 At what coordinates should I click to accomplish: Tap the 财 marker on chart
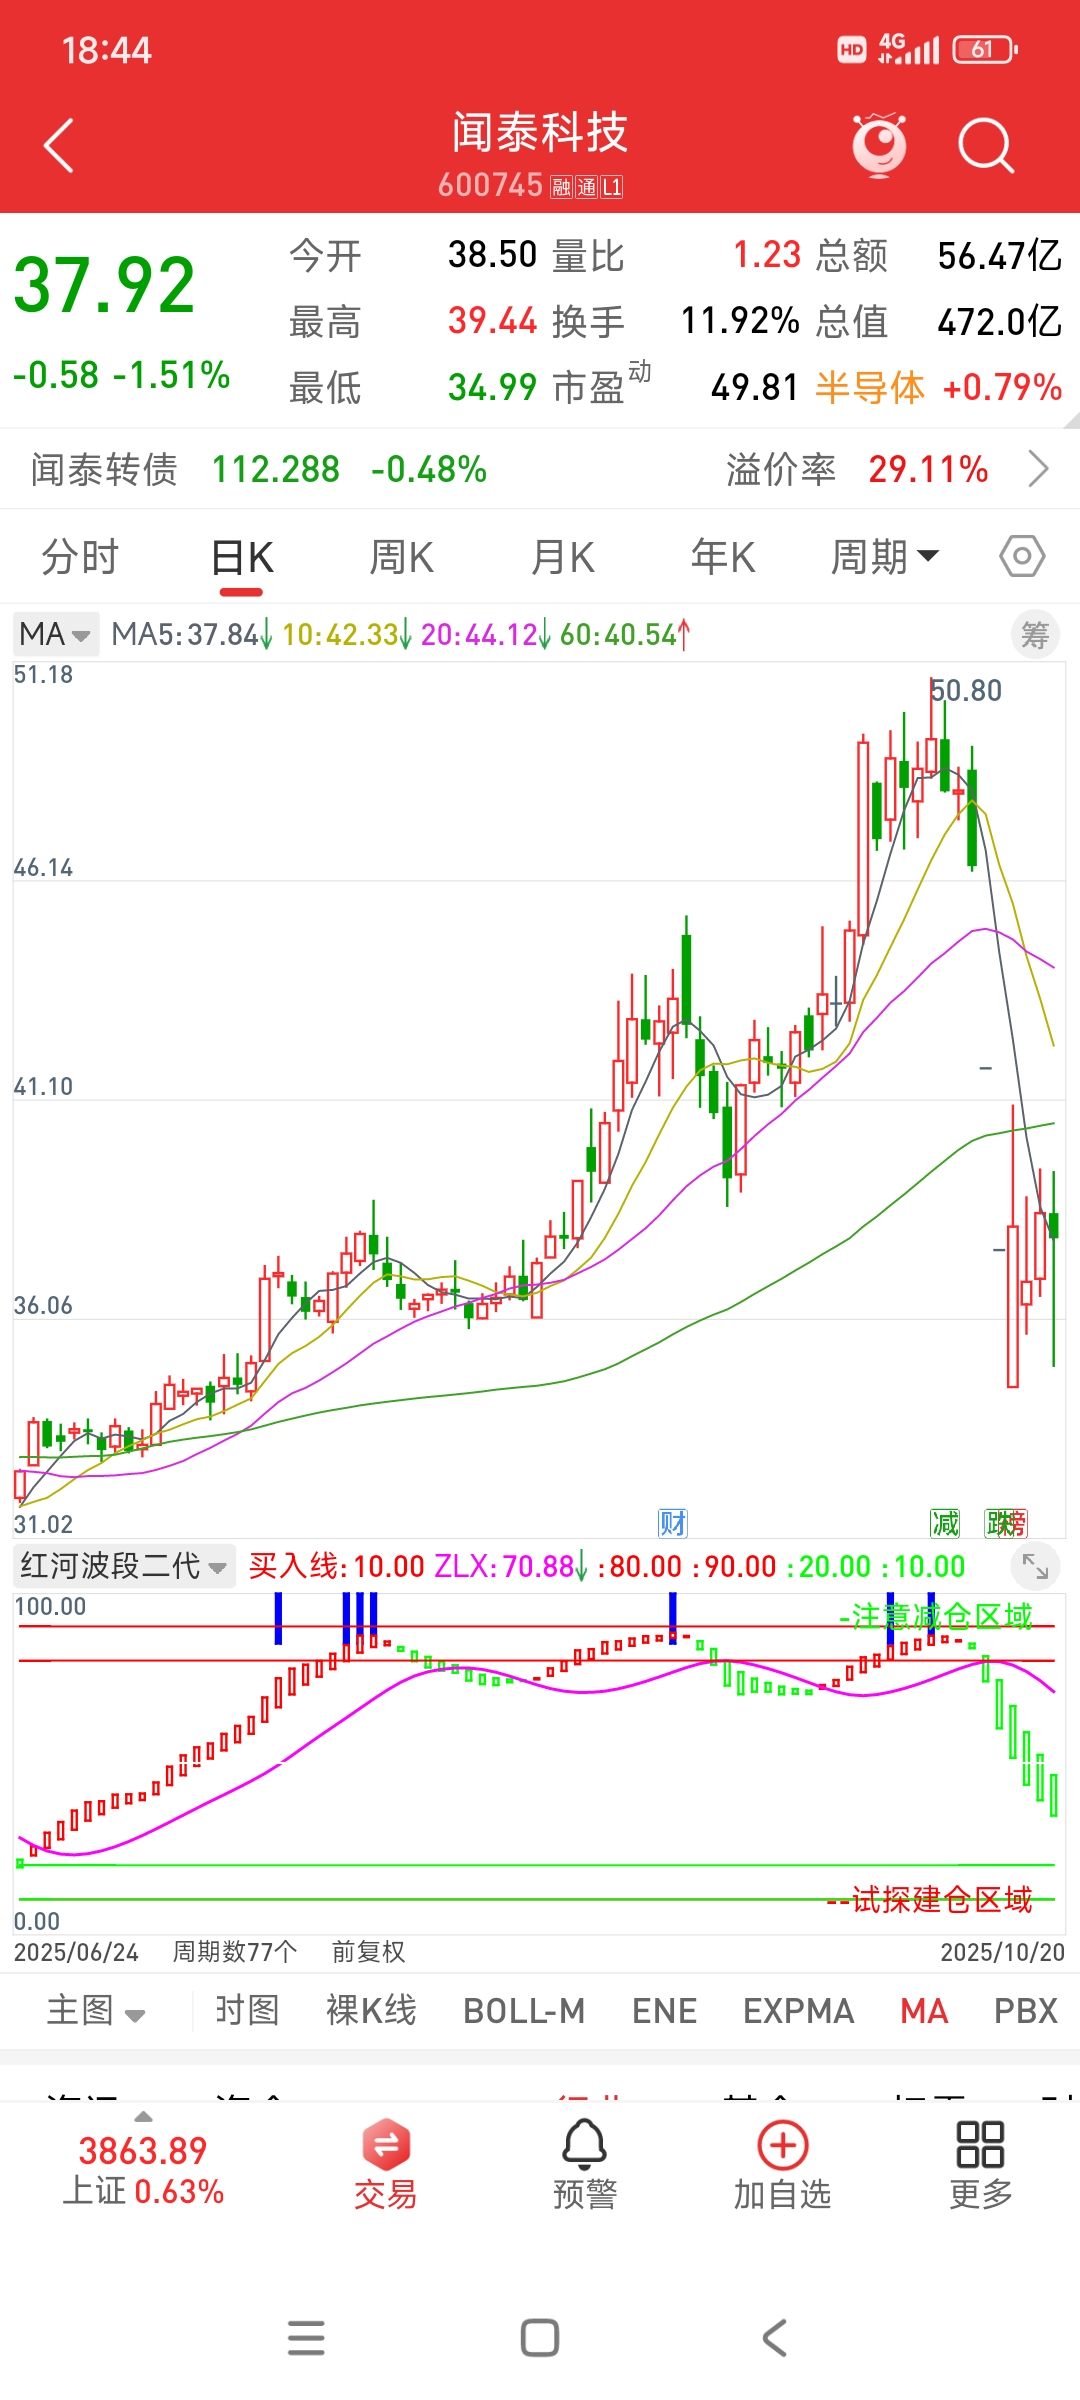tap(673, 1523)
